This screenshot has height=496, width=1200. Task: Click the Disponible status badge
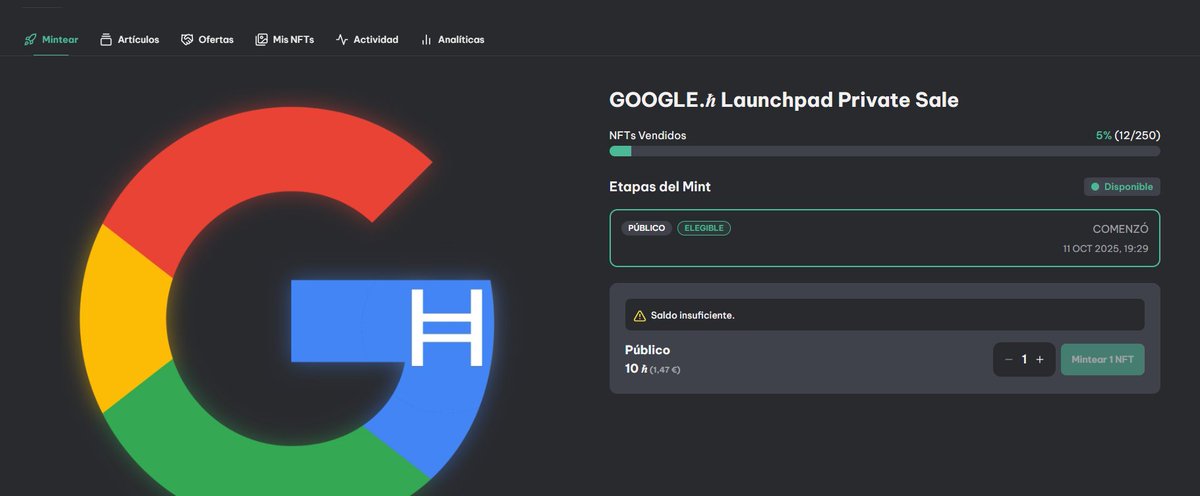click(x=1122, y=186)
